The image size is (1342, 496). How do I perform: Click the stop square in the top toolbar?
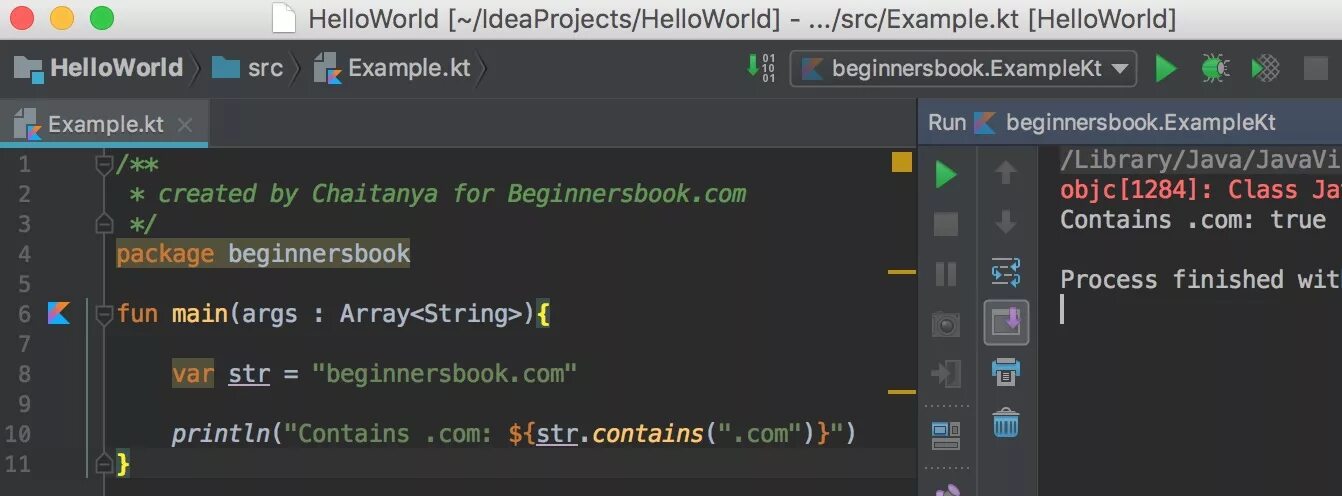tap(1316, 68)
